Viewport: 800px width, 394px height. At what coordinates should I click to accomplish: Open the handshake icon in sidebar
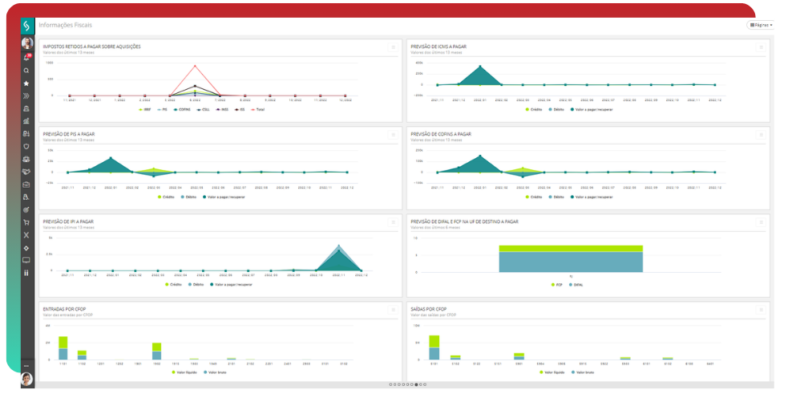pos(27,172)
